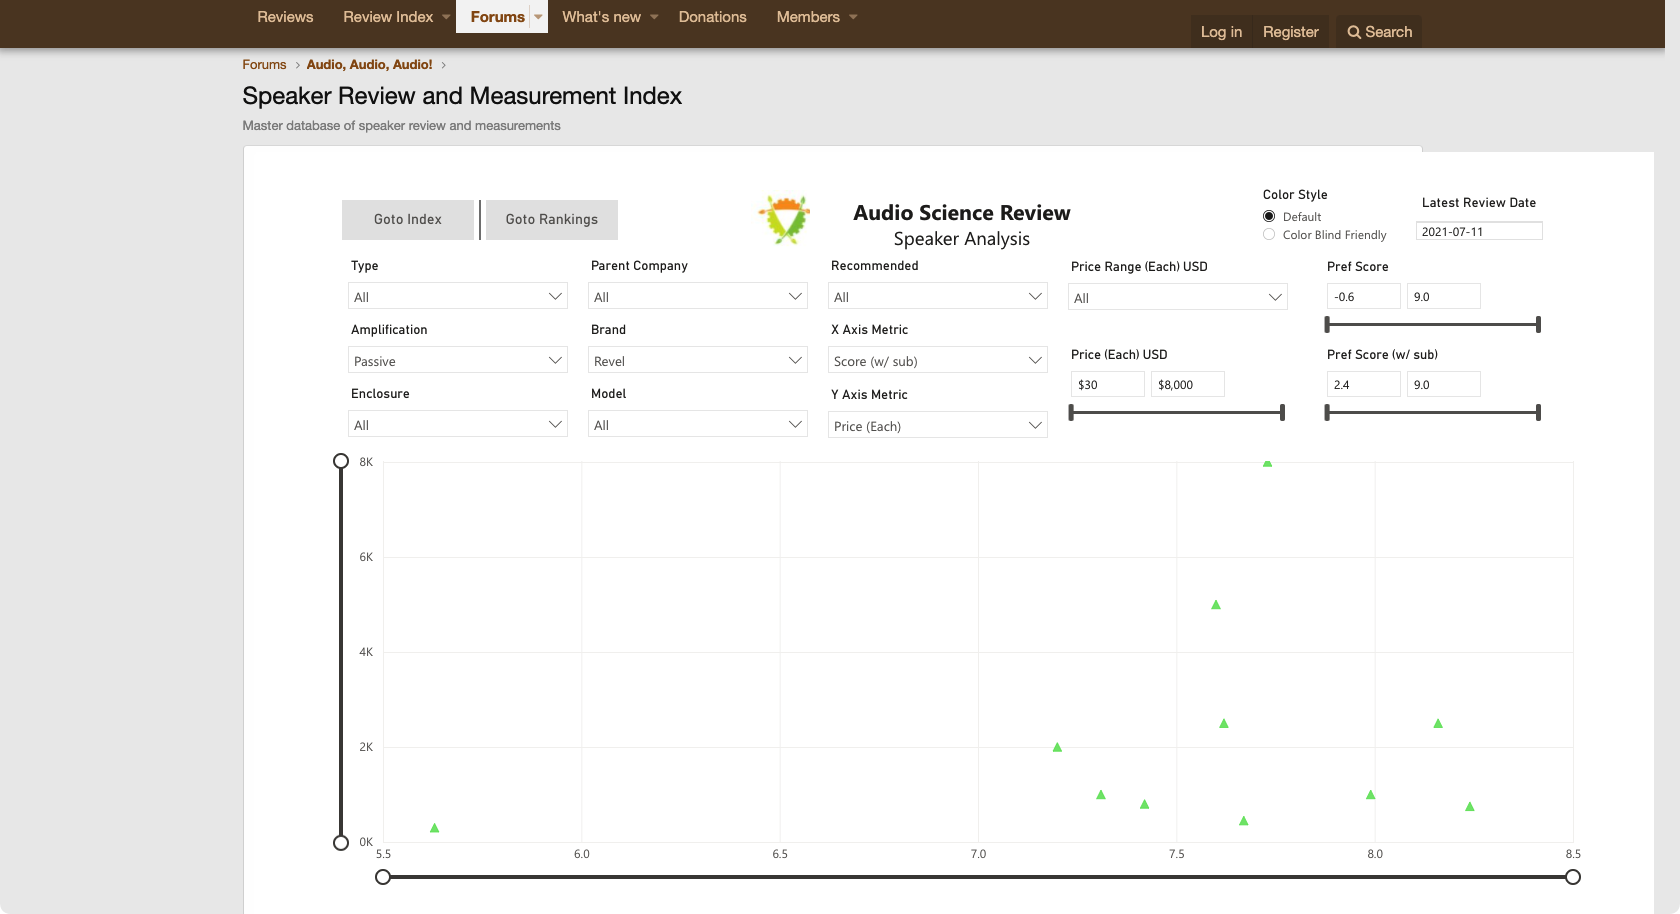Click the 2K data point near score 7.2
The width and height of the screenshot is (1680, 914).
coord(1057,747)
